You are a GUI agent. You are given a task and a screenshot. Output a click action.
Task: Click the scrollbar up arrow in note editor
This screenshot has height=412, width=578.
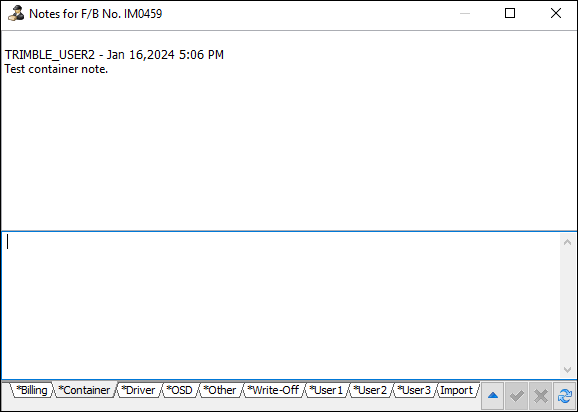(x=568, y=242)
